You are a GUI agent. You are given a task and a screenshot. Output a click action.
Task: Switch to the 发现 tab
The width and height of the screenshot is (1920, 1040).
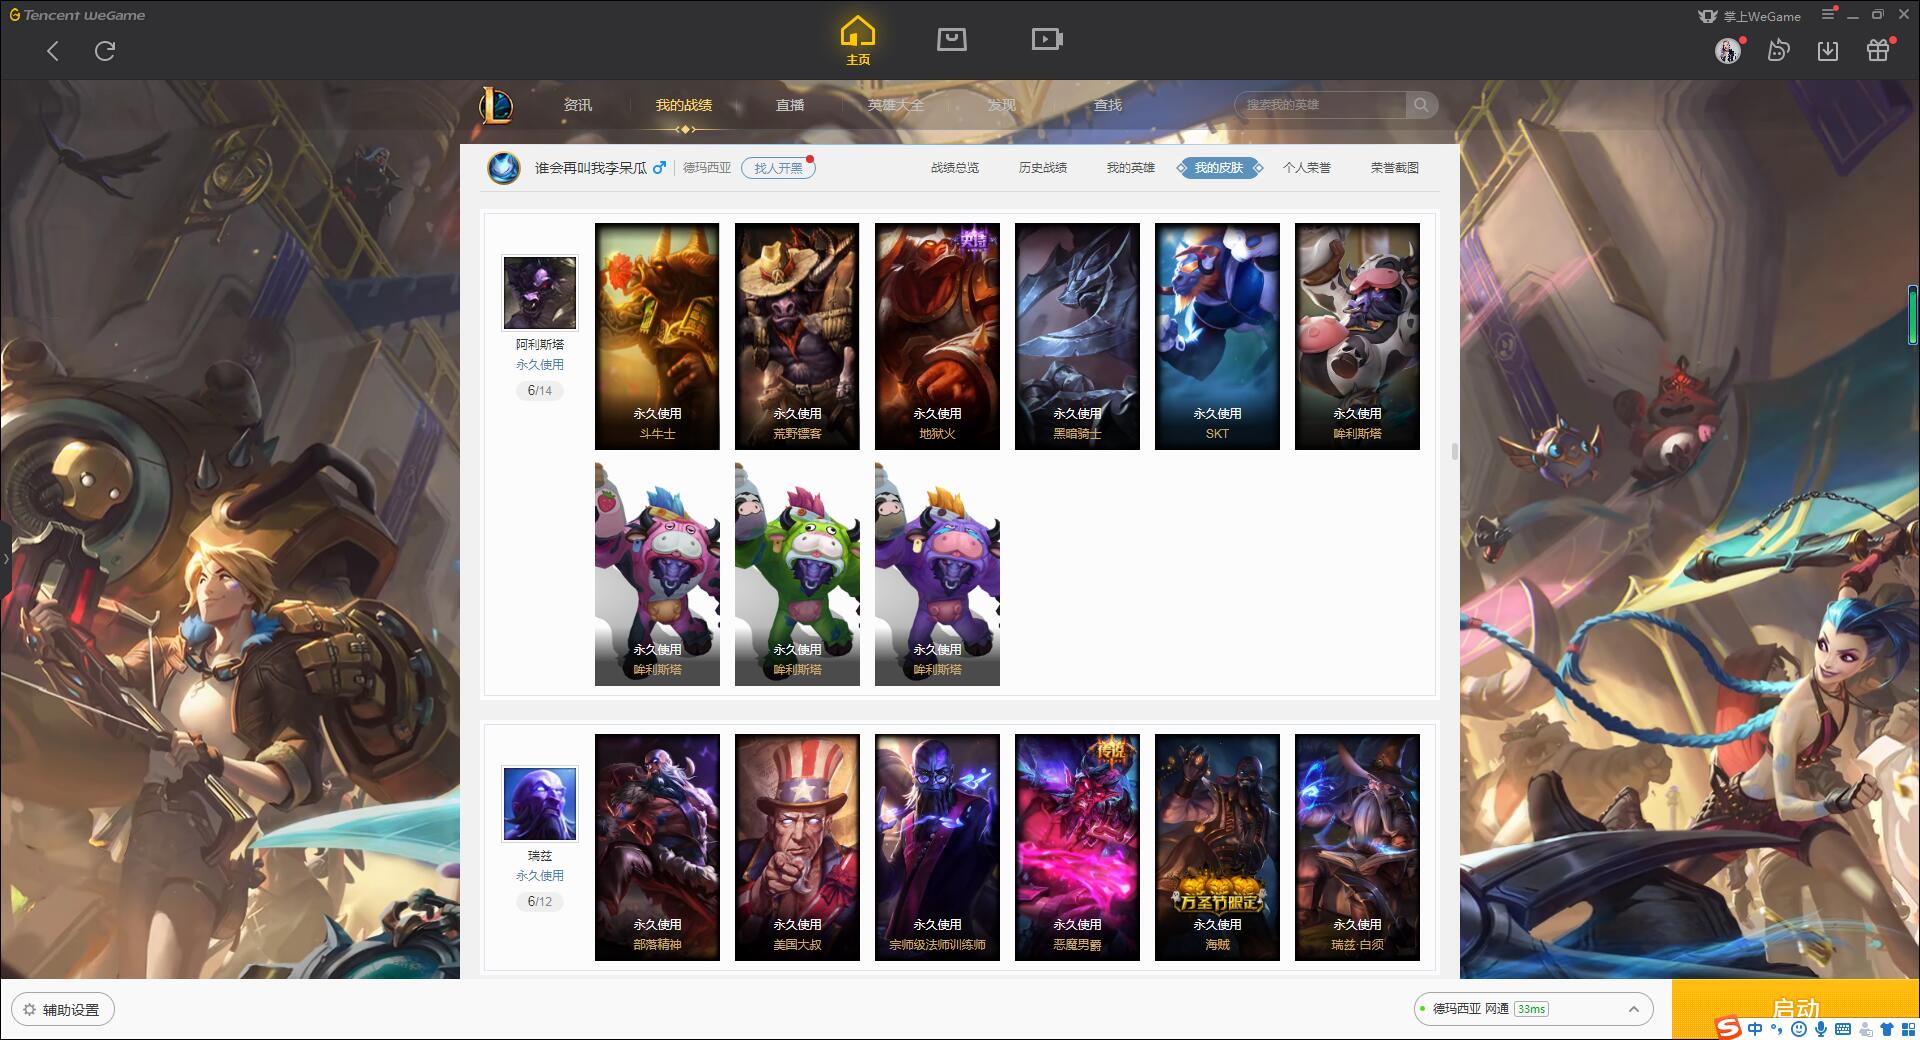(1001, 105)
